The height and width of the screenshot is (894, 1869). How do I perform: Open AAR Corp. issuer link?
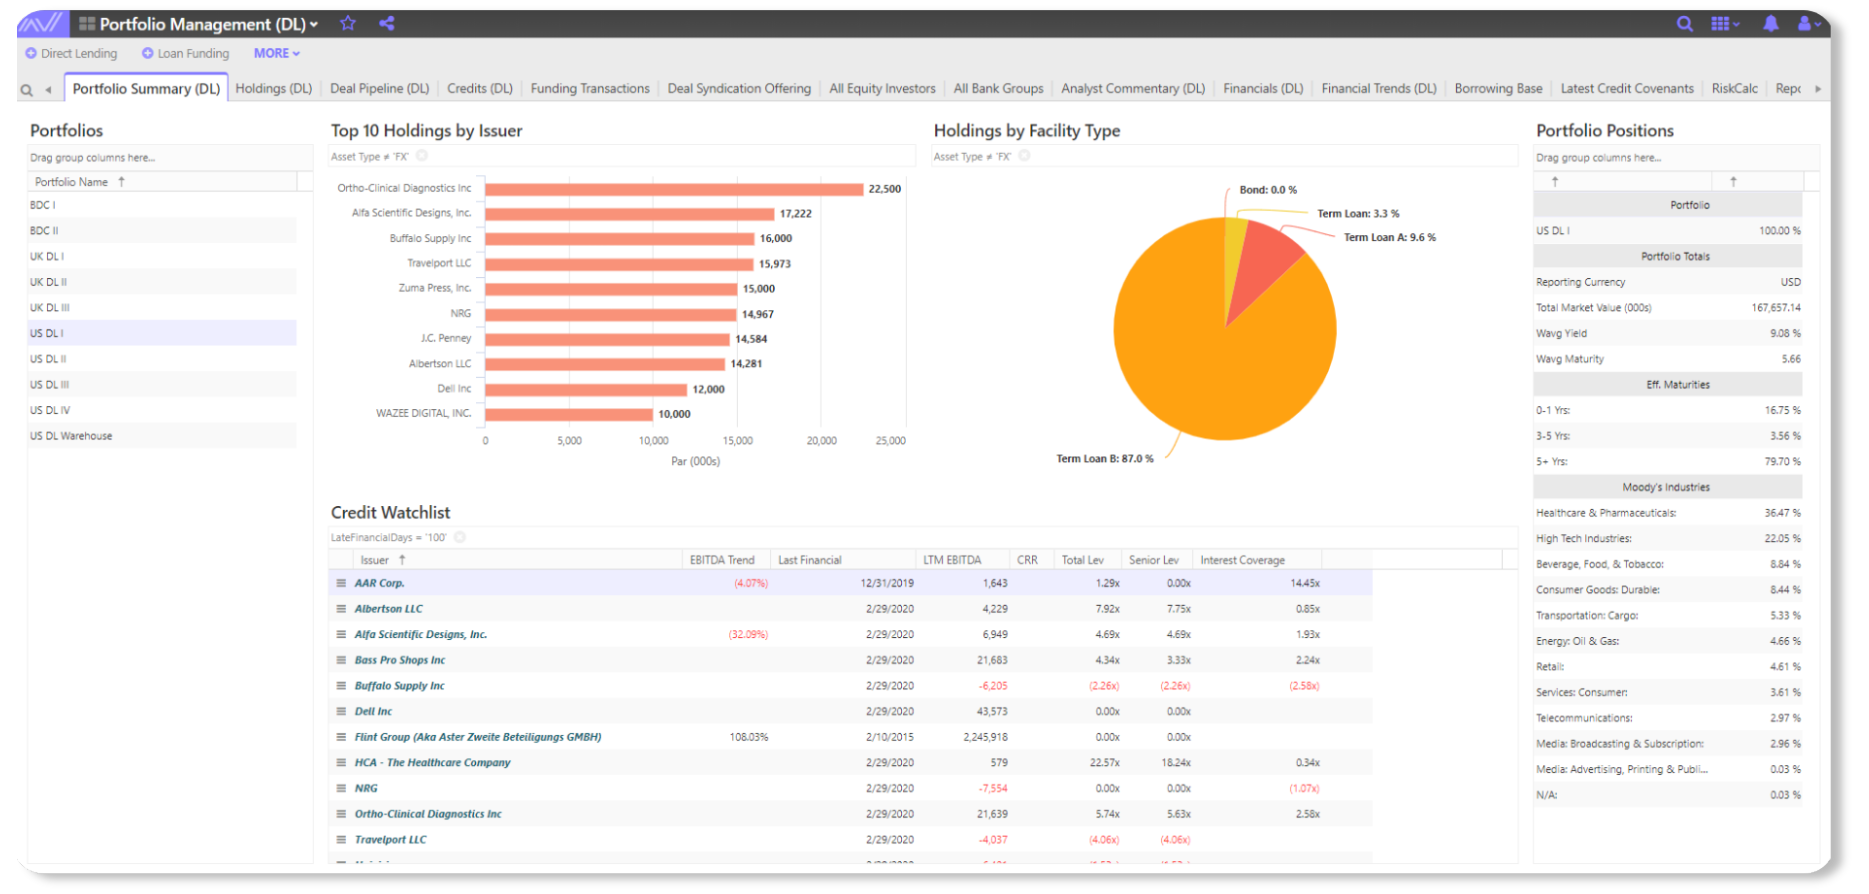[x=379, y=583]
